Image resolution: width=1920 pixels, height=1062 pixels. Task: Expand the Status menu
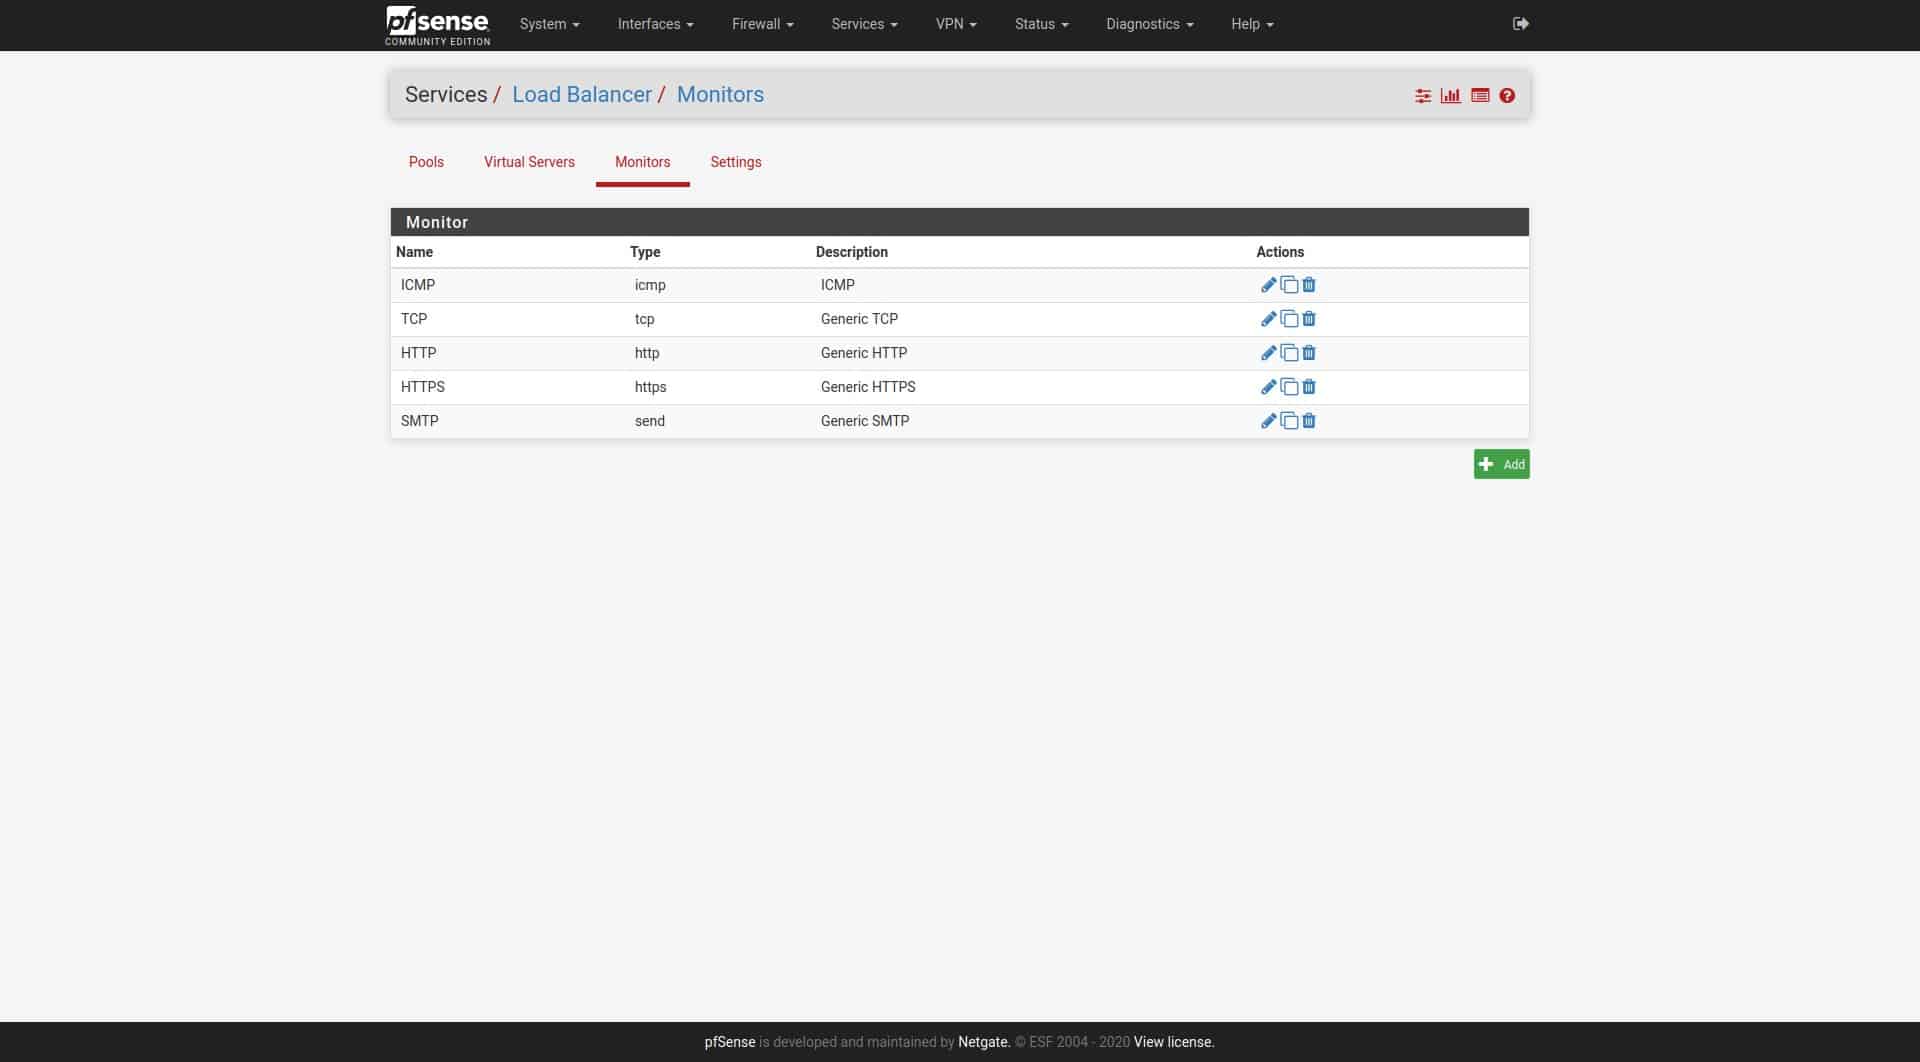[x=1041, y=24]
